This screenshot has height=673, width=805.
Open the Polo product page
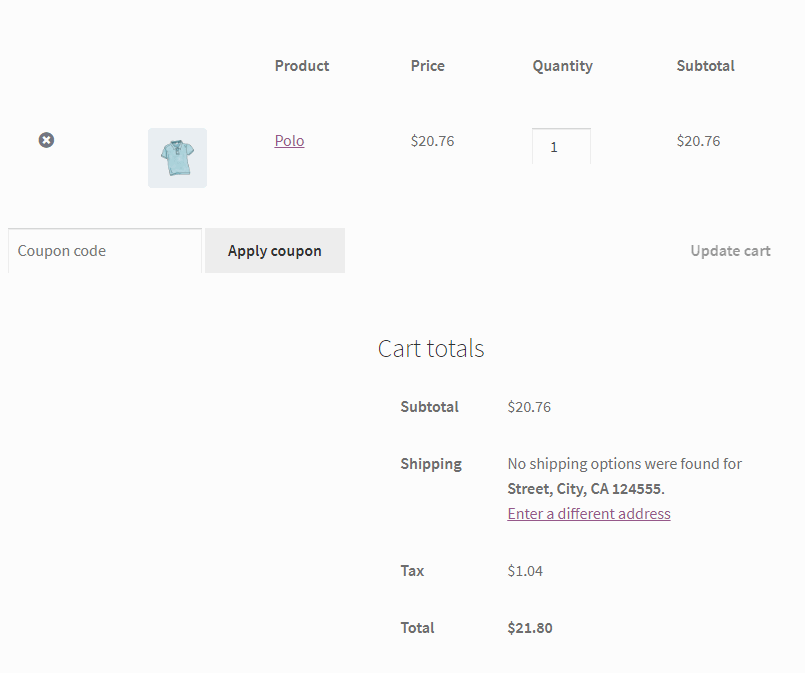(289, 140)
